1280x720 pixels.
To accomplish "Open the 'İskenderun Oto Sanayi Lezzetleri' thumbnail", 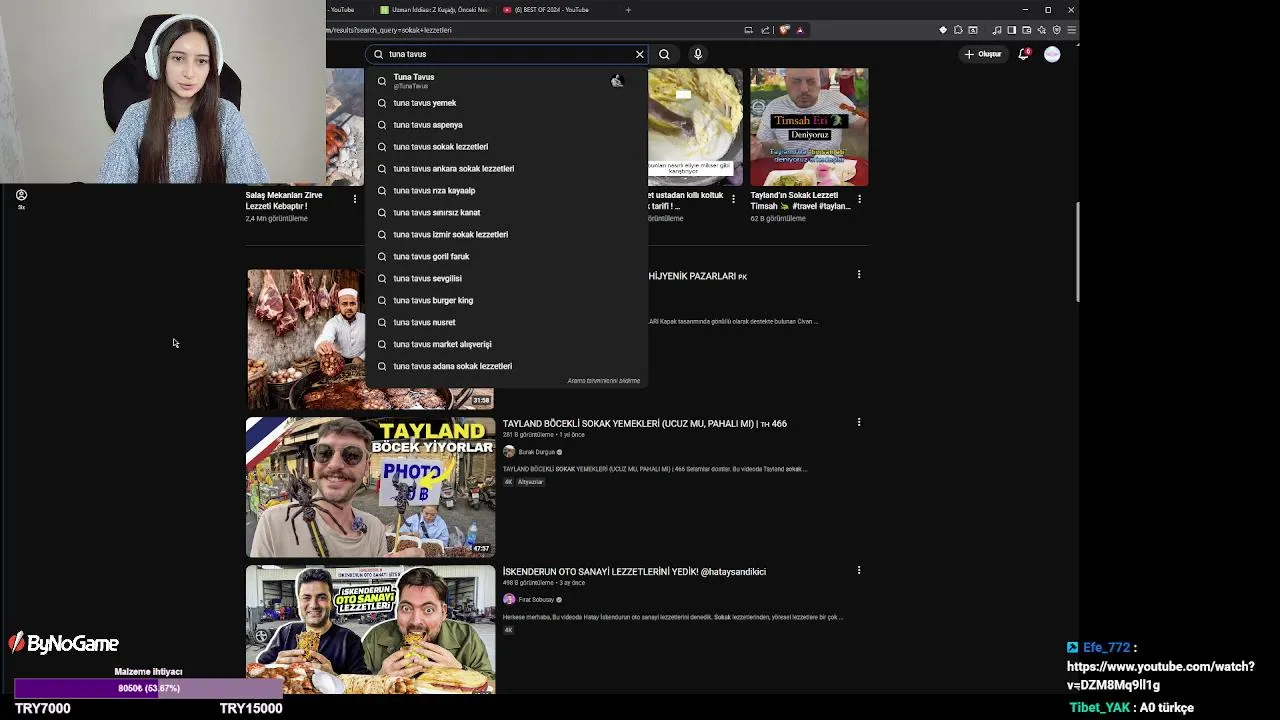I will (370, 630).
